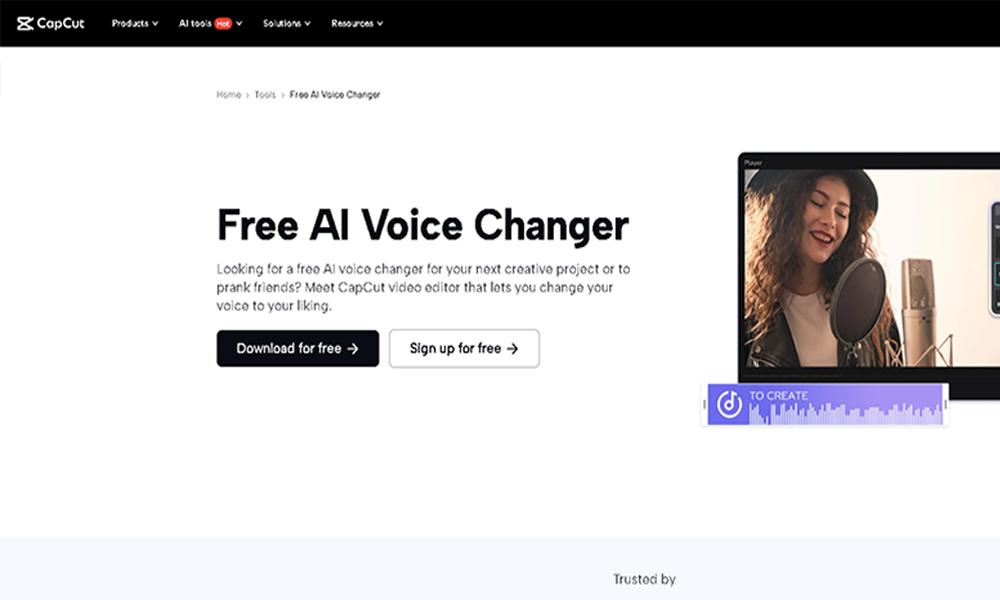Viewport: 1000px width, 600px height.
Task: Click the TO CREATE audio waveform track
Action: click(x=825, y=404)
